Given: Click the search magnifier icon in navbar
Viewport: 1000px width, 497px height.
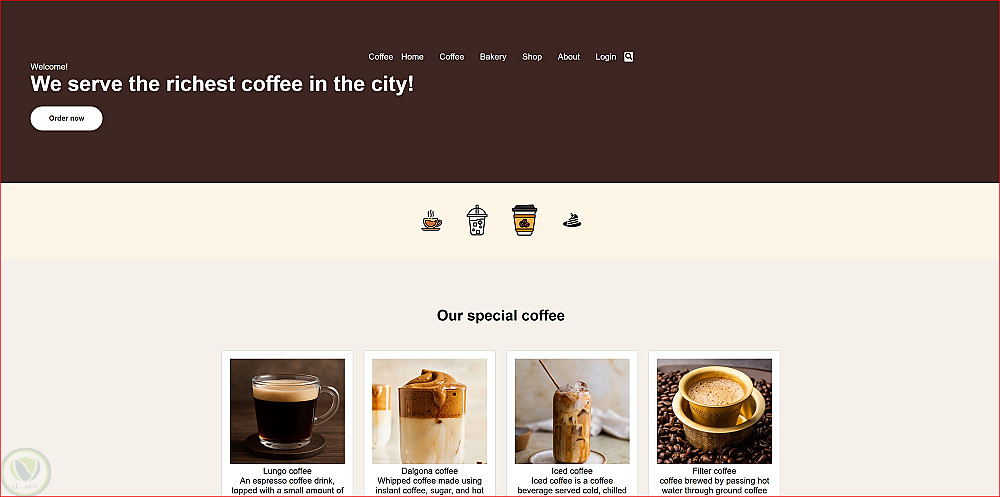Looking at the screenshot, I should tap(628, 57).
